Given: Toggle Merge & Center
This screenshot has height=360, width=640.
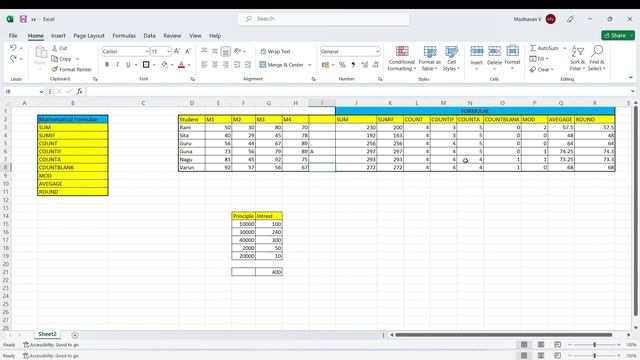Looking at the screenshot, I should tap(282, 64).
